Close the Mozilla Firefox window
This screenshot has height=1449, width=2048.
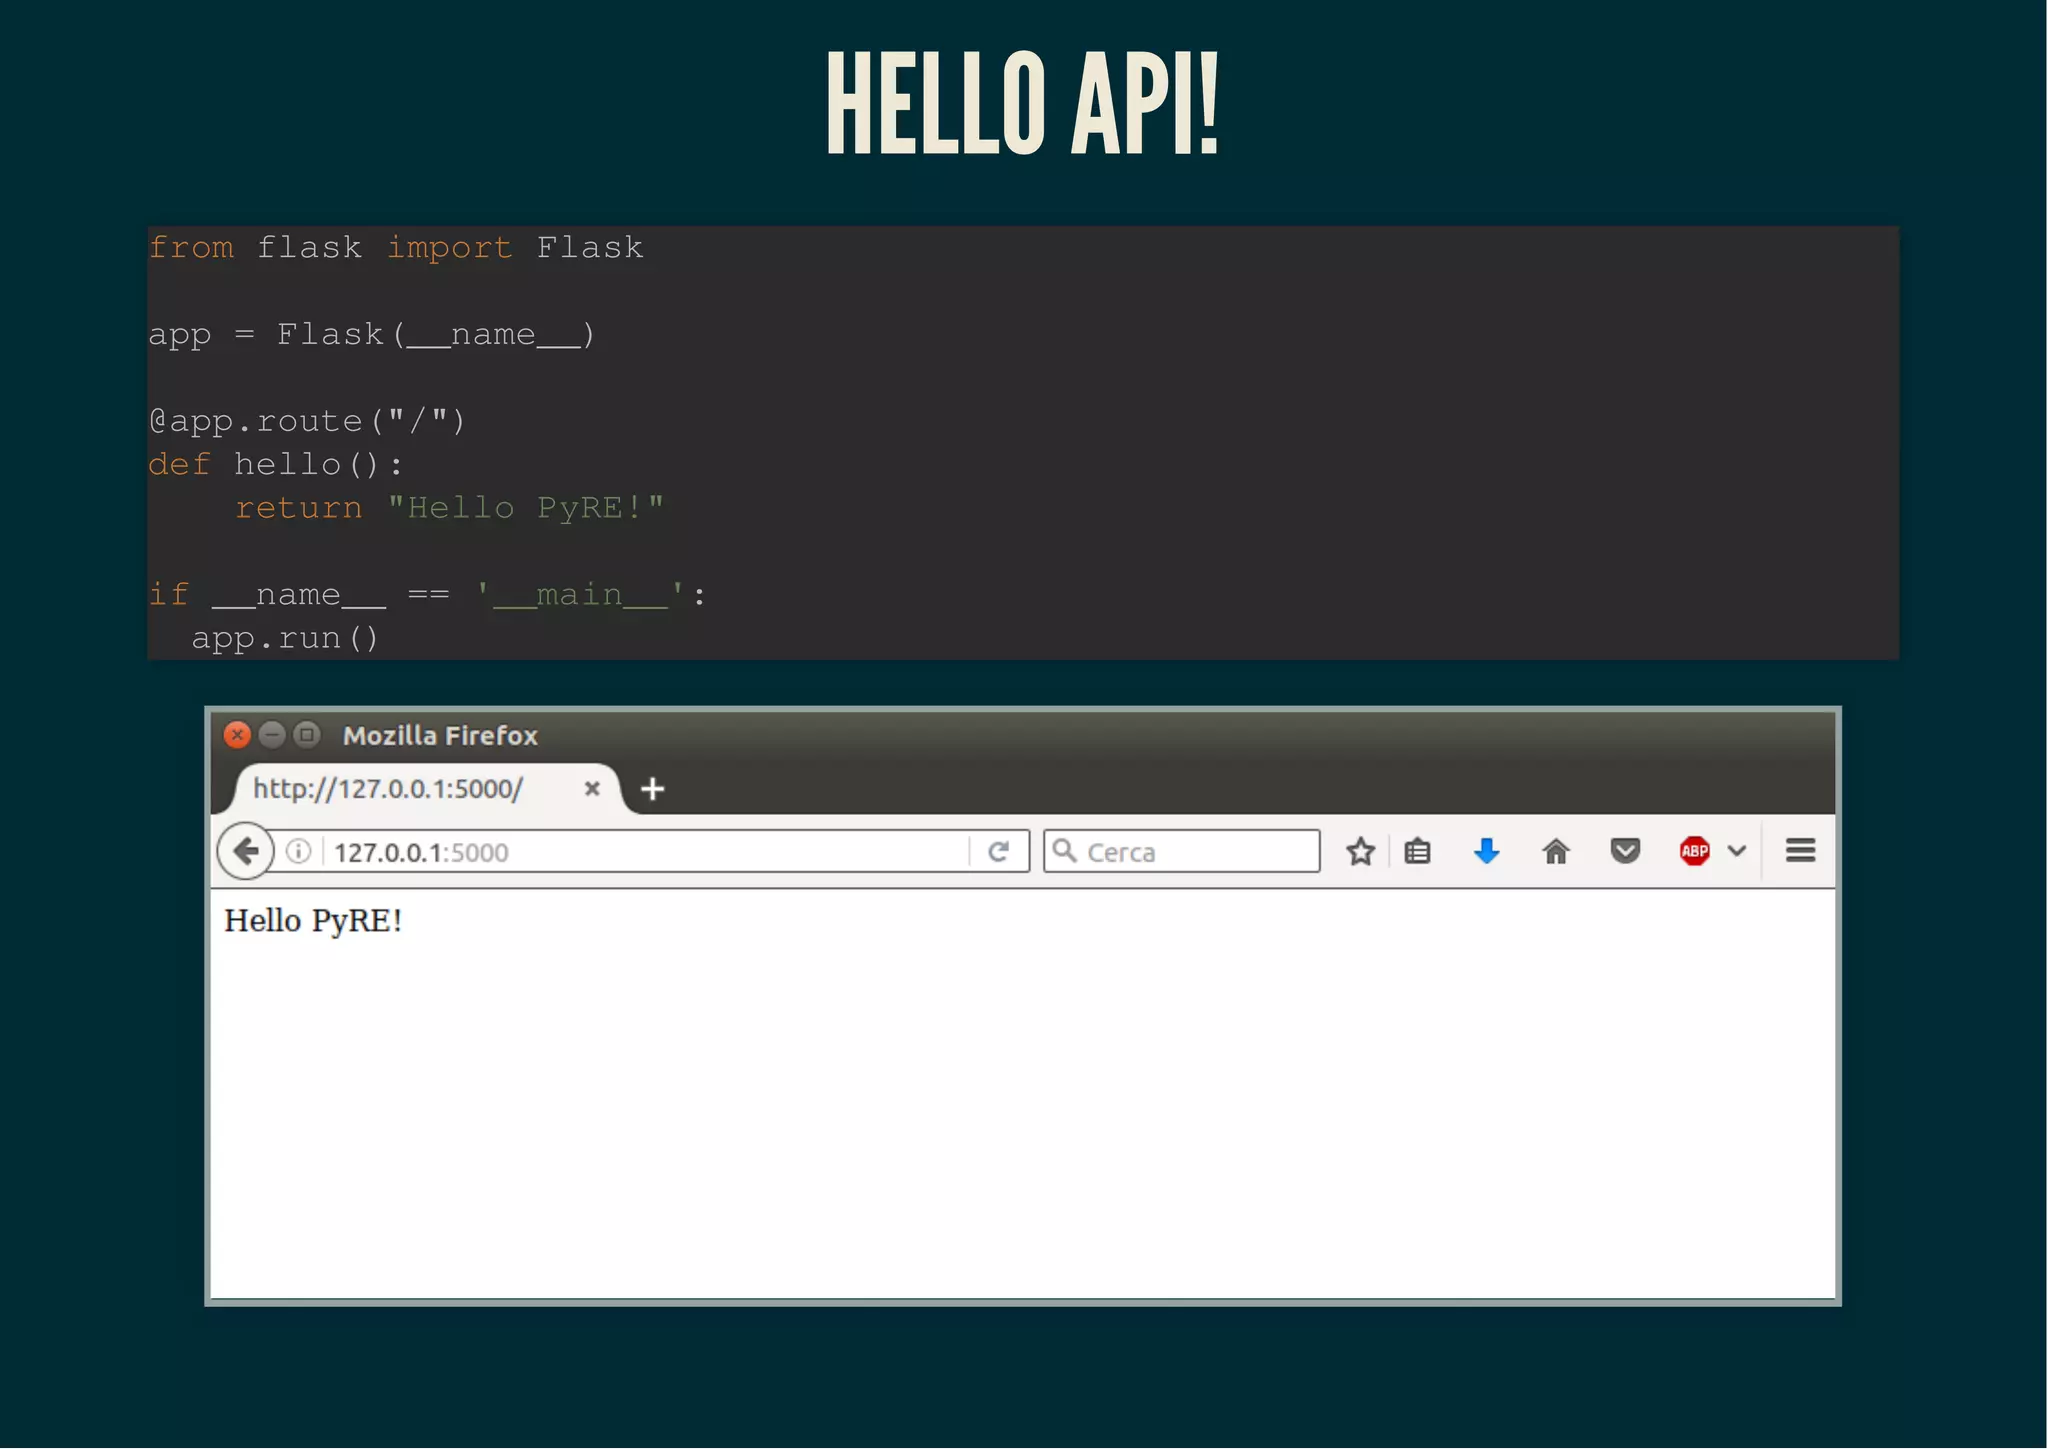tap(237, 735)
